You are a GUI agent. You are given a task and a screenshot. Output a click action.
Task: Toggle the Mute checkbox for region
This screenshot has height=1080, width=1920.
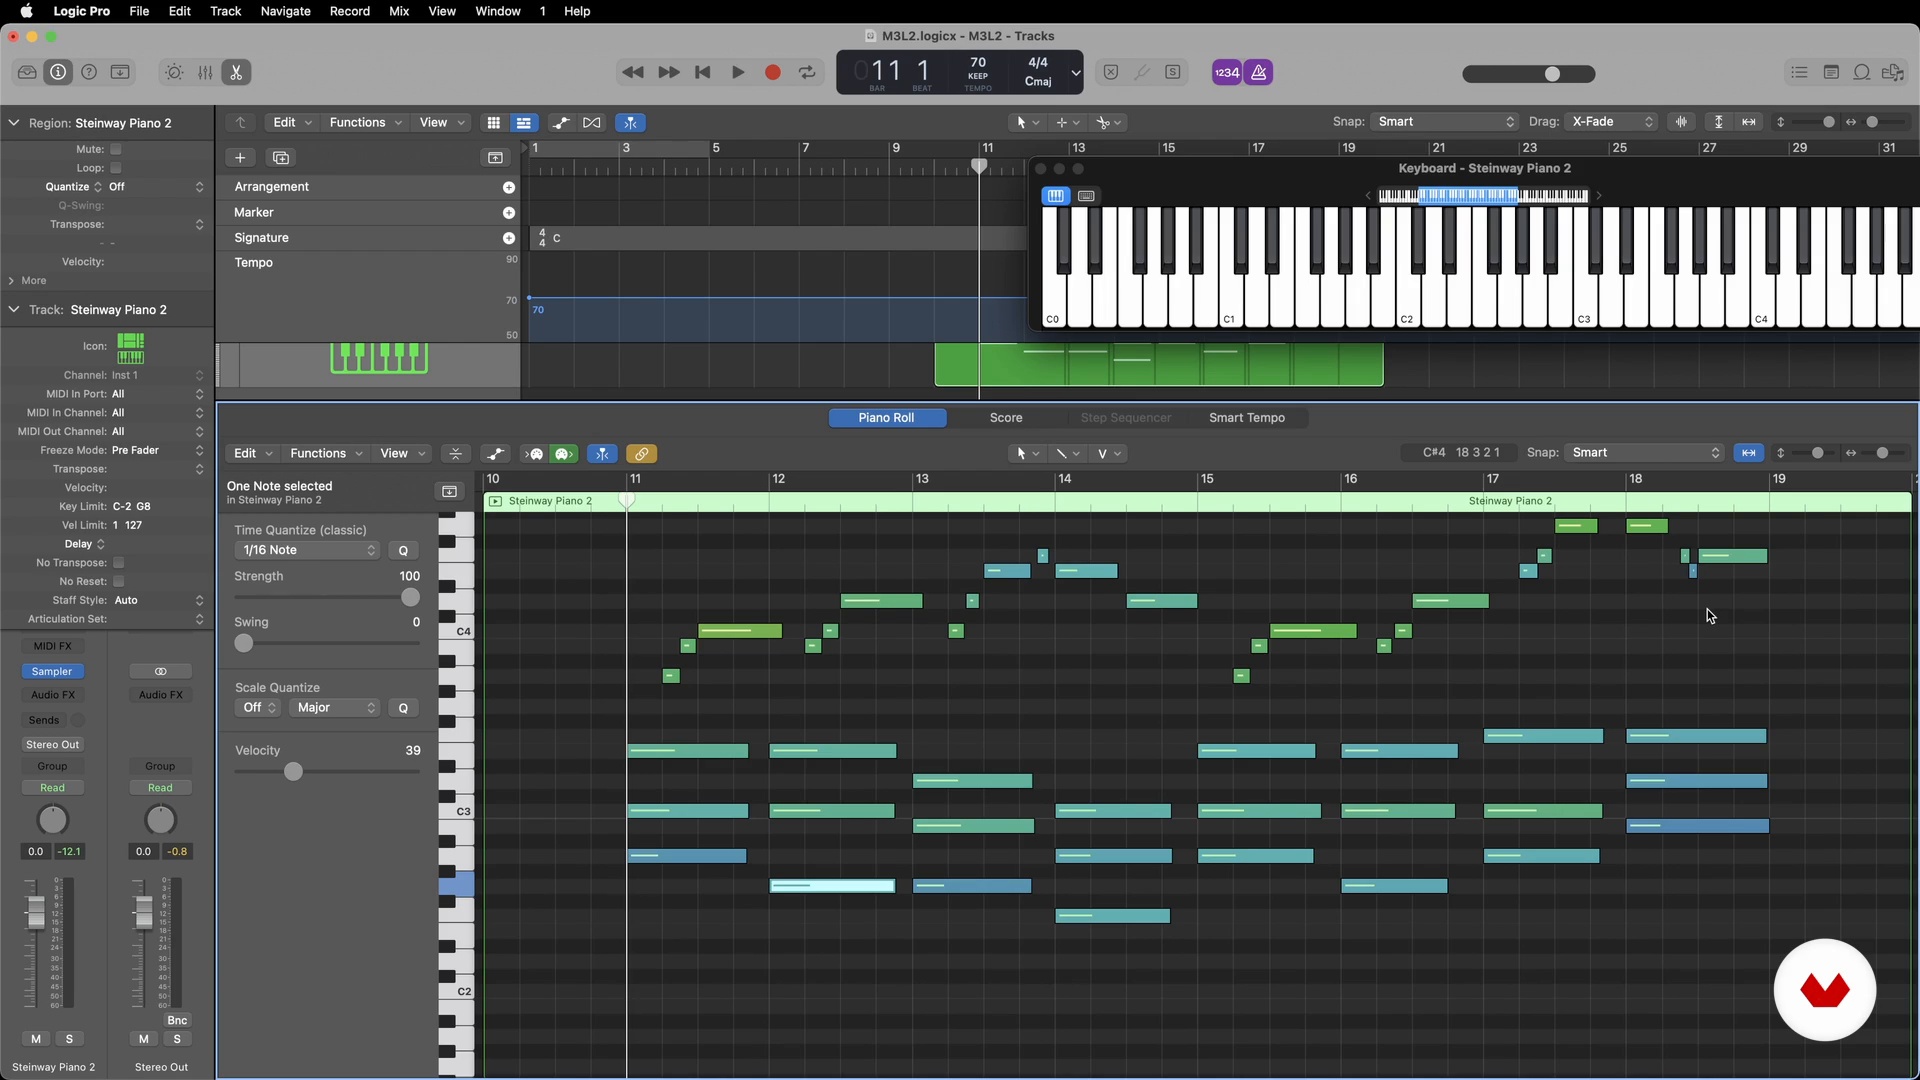pos(116,149)
